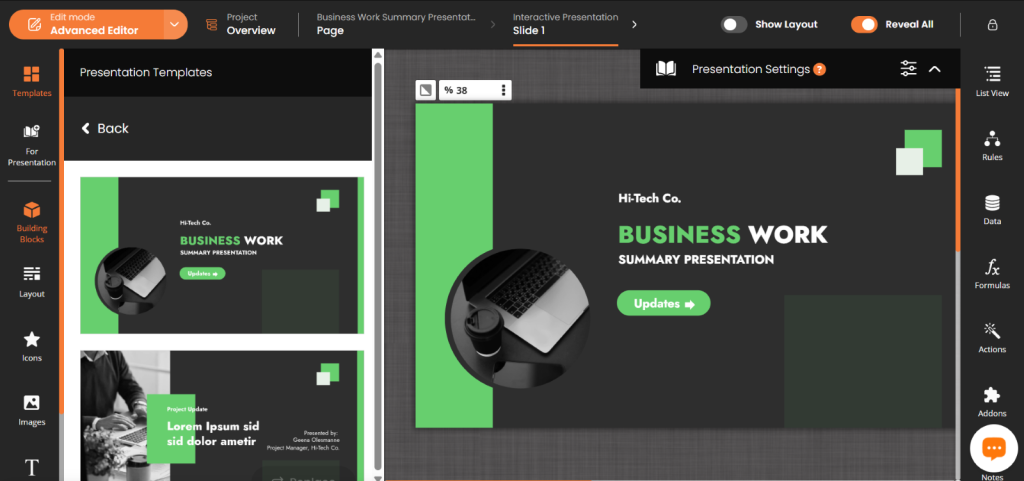This screenshot has width=1024, height=481.
Task: Open the Actions panel
Action: point(992,337)
